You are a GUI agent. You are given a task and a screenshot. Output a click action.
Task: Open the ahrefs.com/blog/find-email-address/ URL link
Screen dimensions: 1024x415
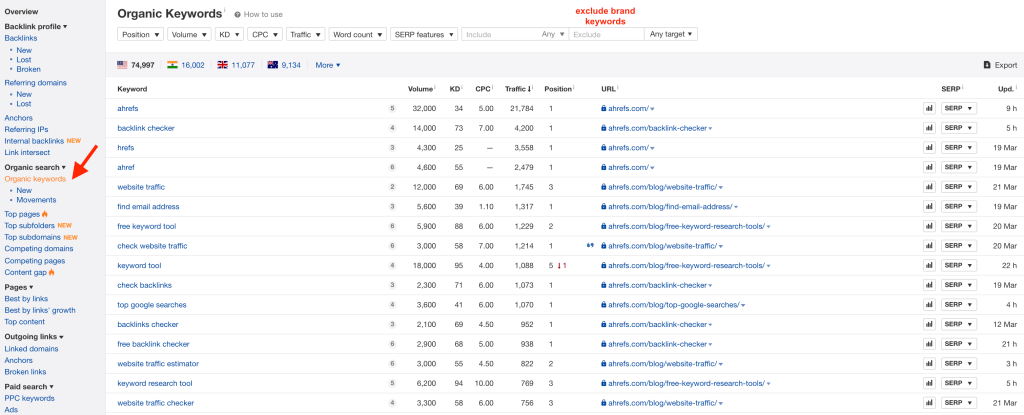click(670, 207)
